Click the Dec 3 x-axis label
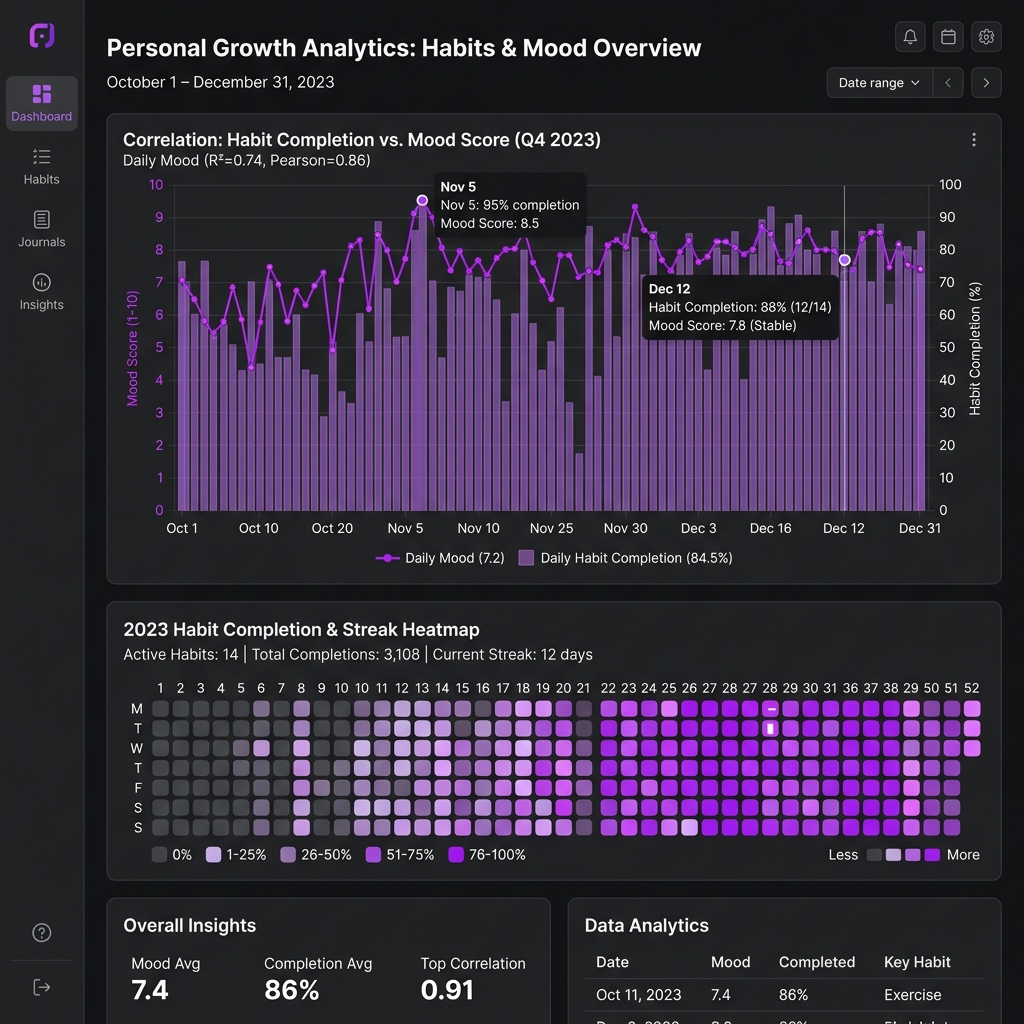Image resolution: width=1024 pixels, height=1024 pixels. [698, 528]
